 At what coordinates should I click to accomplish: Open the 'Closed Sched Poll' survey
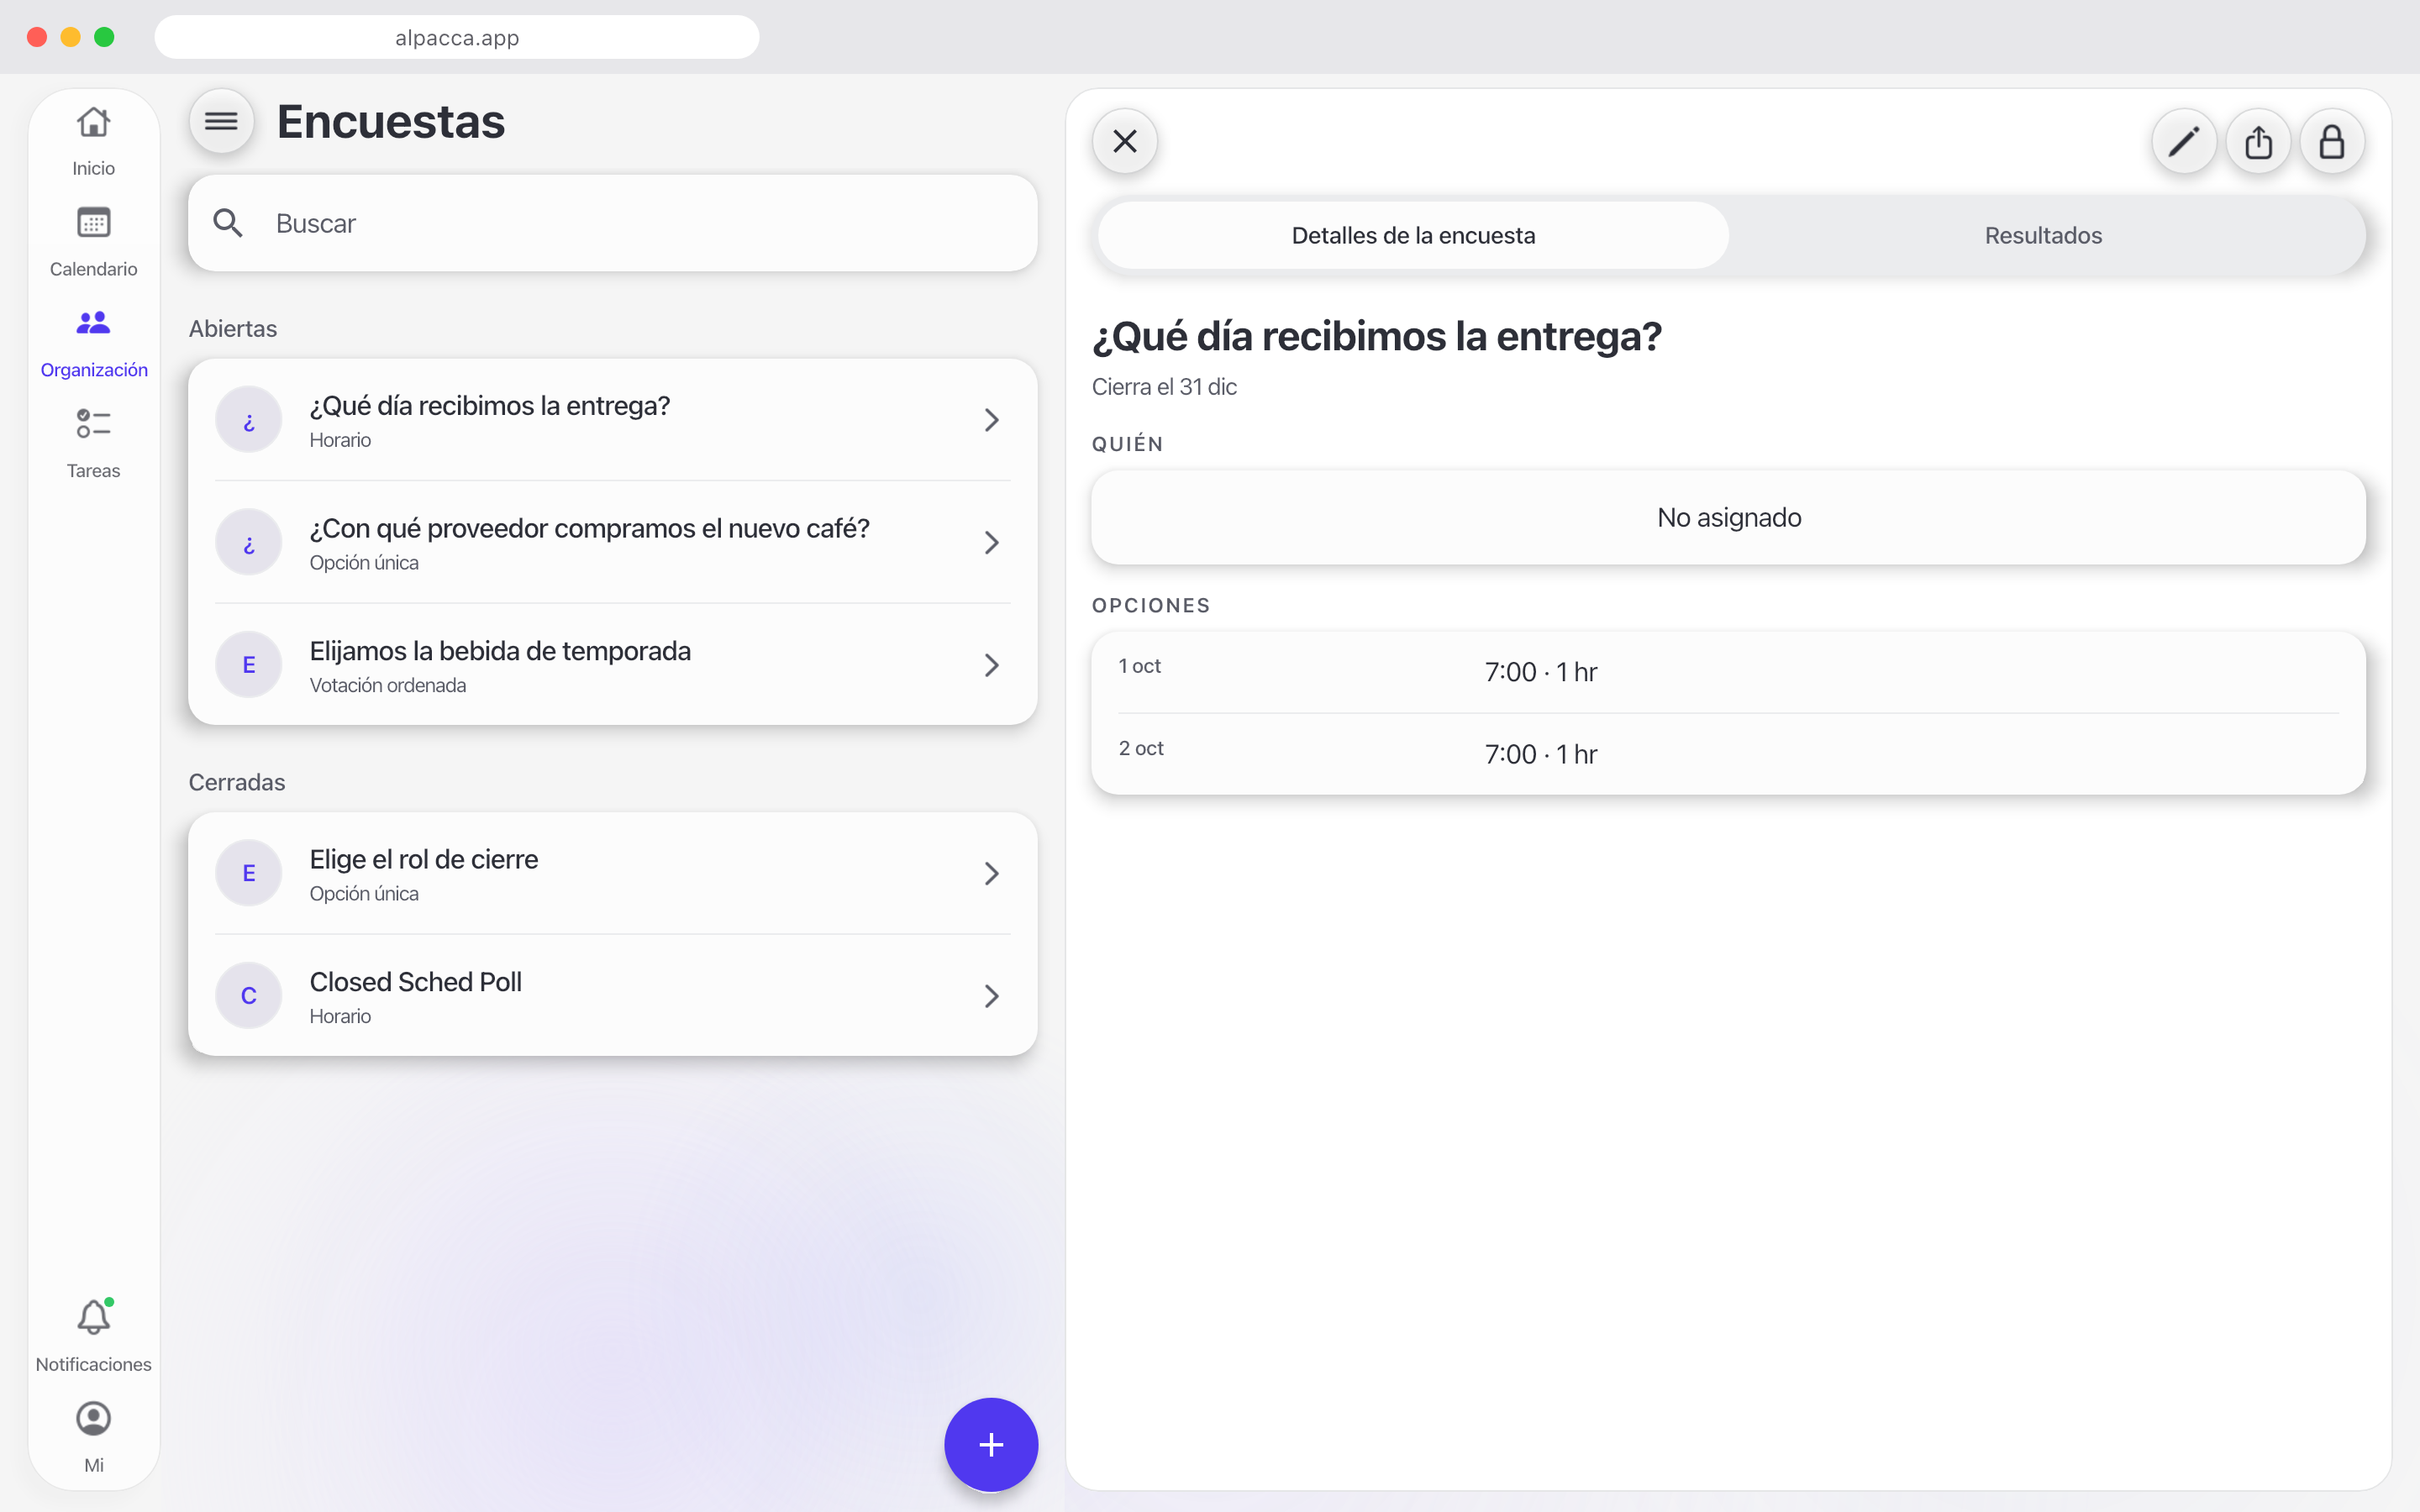613,996
